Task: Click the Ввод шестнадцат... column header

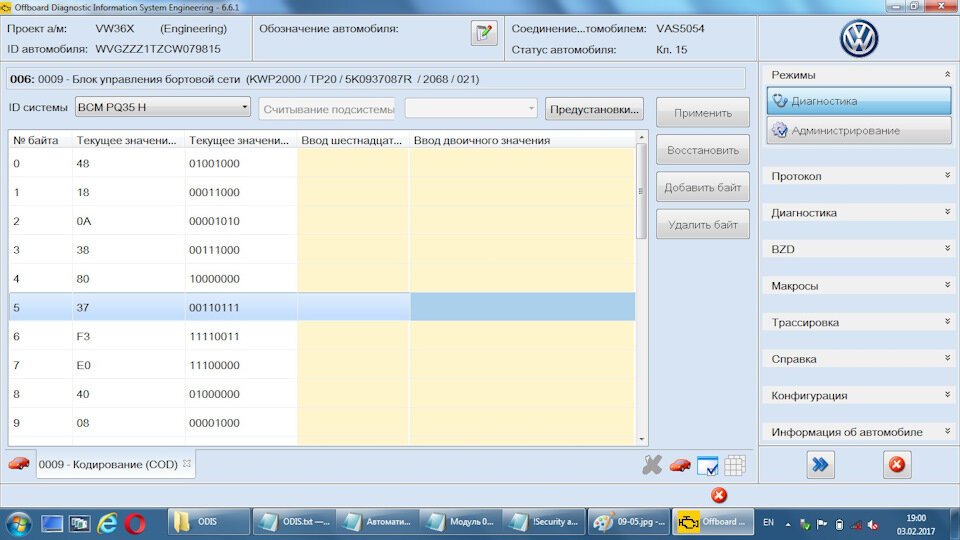Action: point(353,140)
